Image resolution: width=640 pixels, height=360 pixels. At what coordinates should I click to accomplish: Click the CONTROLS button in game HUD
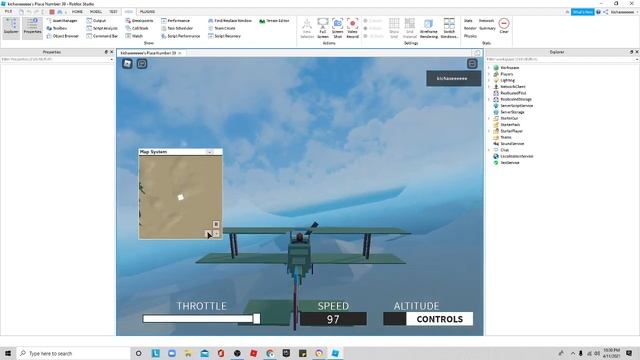point(440,319)
